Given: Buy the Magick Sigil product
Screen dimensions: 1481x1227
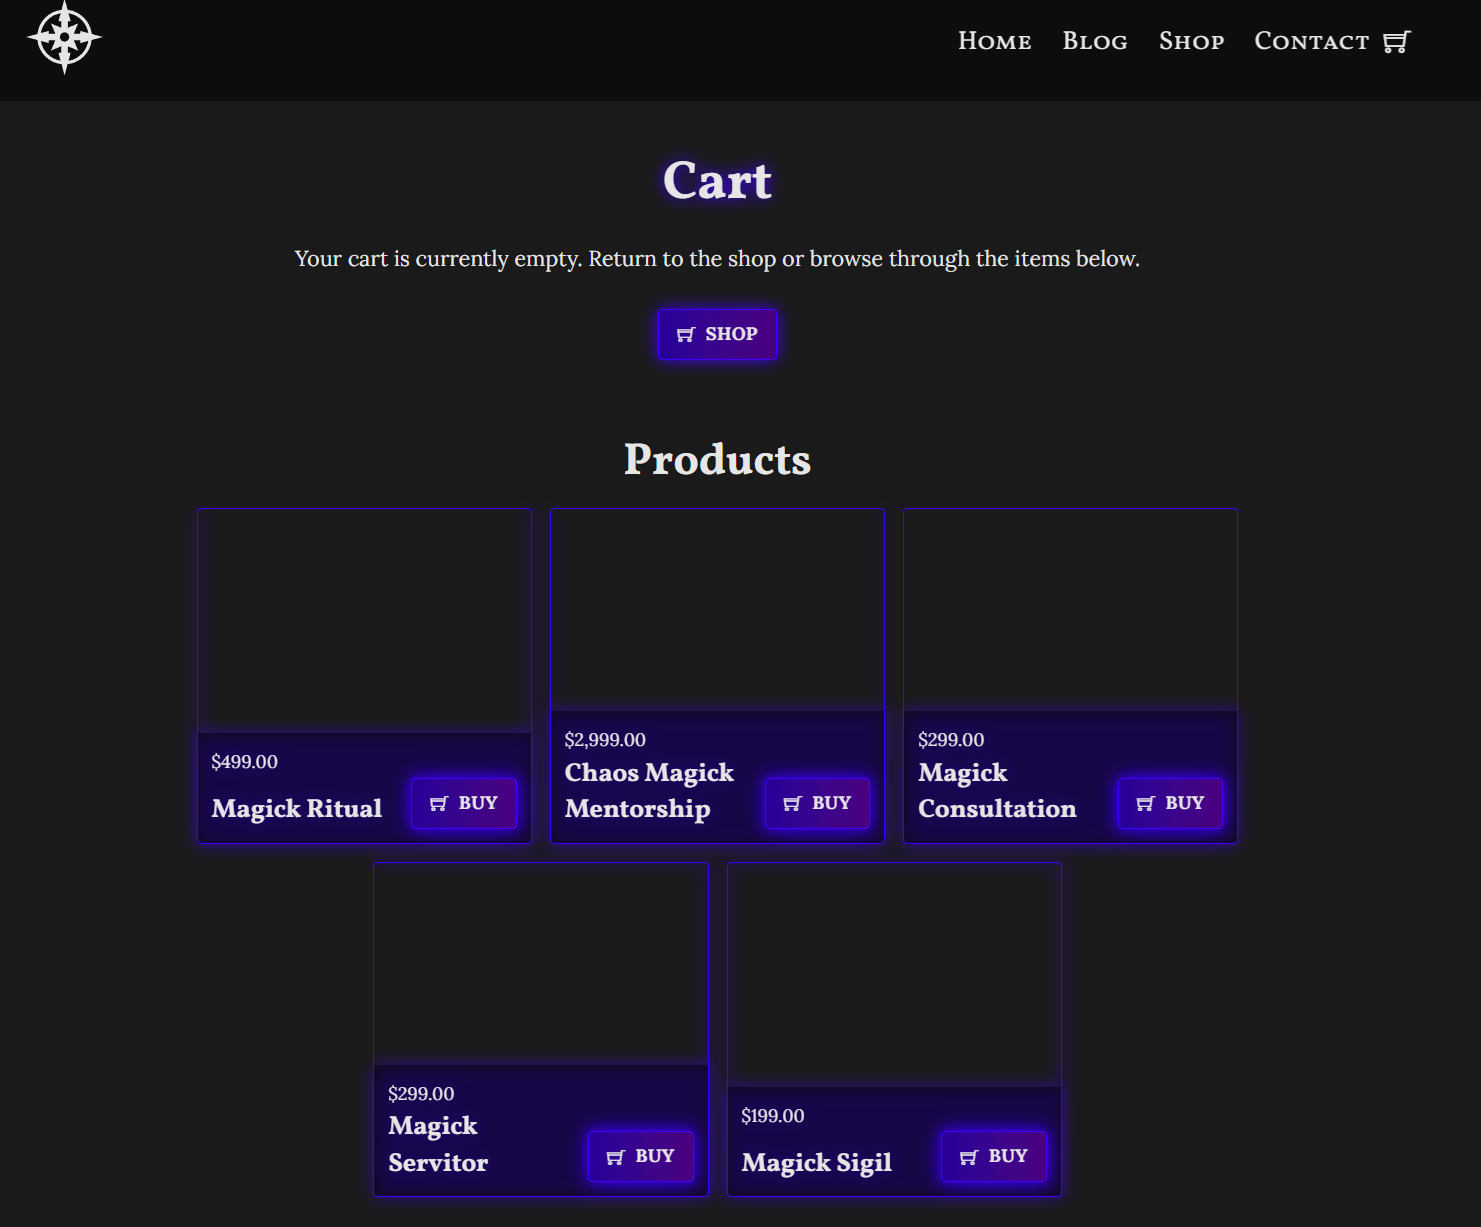Looking at the screenshot, I should coord(994,1156).
